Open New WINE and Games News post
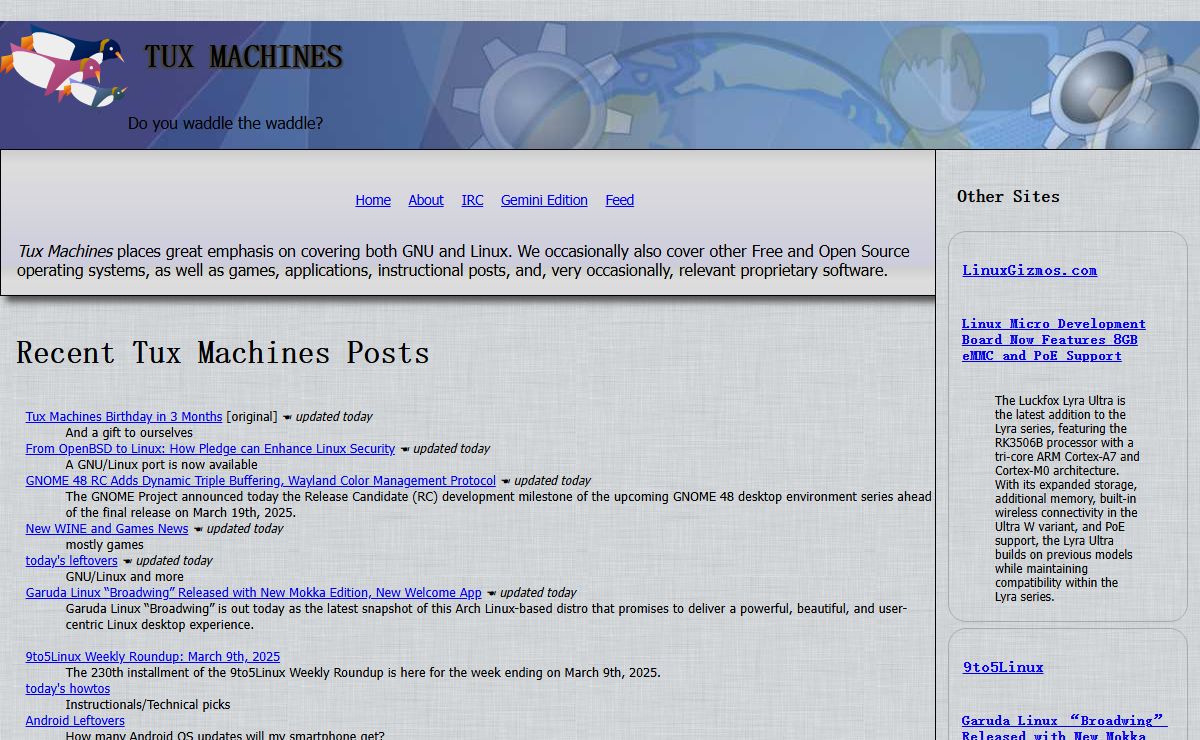Screen dimensions: 1200x740 click(107, 529)
